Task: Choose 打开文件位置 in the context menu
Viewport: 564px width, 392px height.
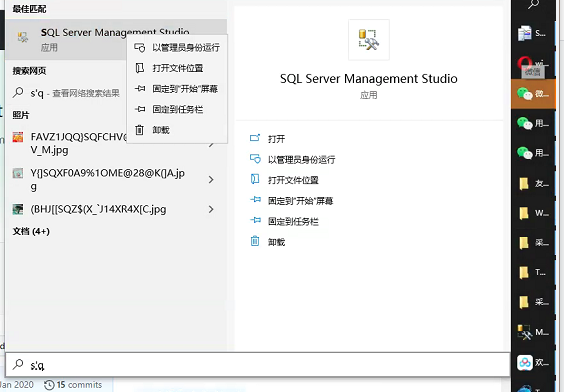Action: point(177,68)
